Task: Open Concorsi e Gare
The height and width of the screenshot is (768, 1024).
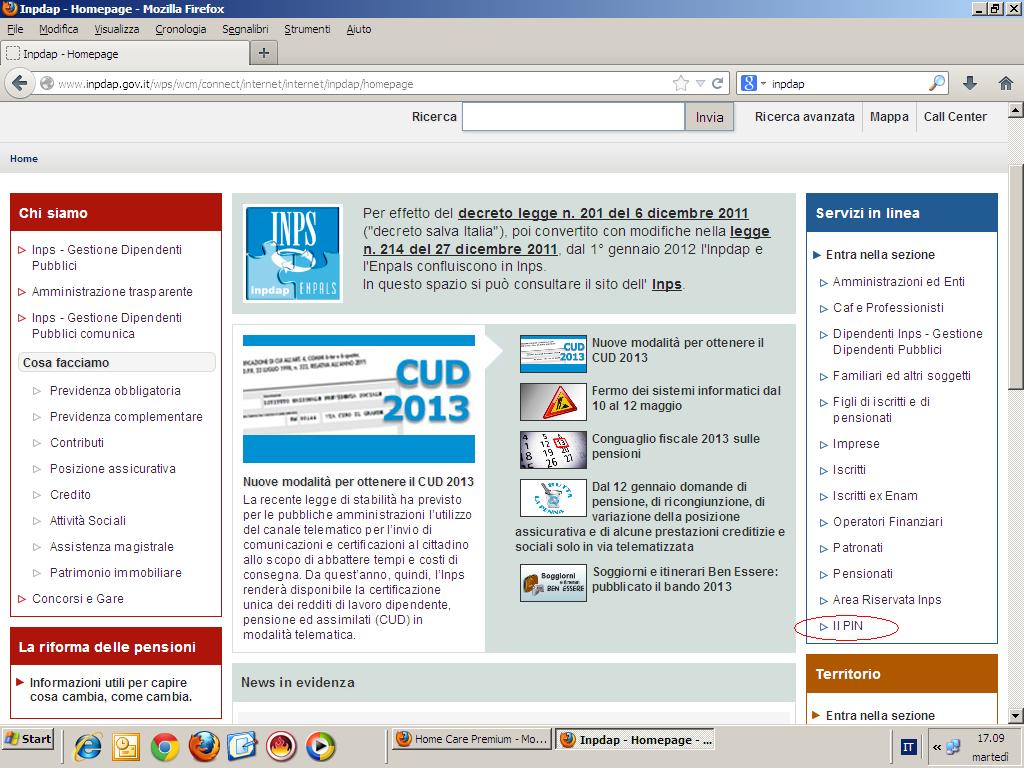Action: 78,599
